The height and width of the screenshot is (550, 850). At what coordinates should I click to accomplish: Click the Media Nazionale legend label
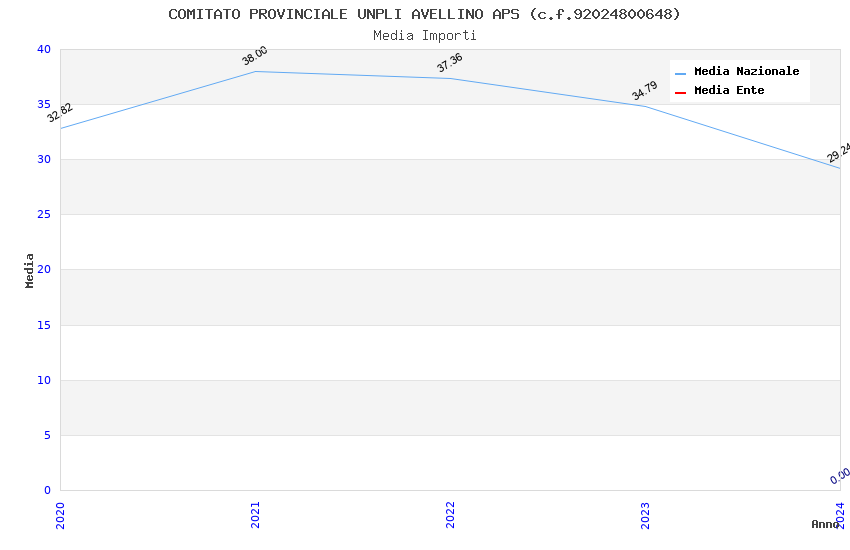tap(746, 71)
